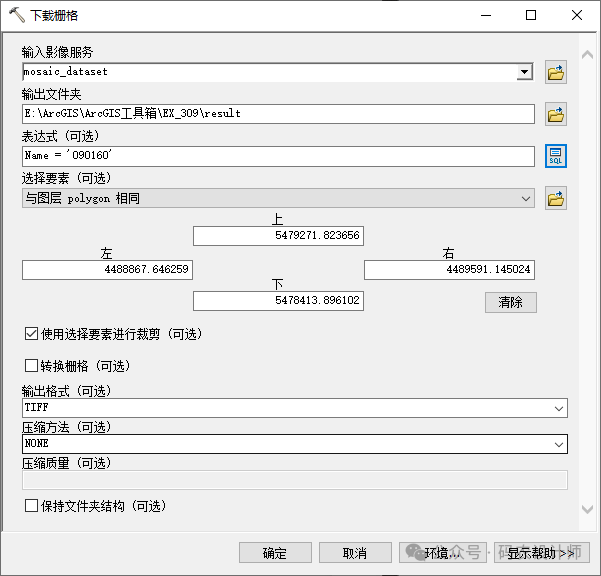Image resolution: width=601 pixels, height=576 pixels.
Task: Toggle the convert raster checkbox
Action: (31, 366)
